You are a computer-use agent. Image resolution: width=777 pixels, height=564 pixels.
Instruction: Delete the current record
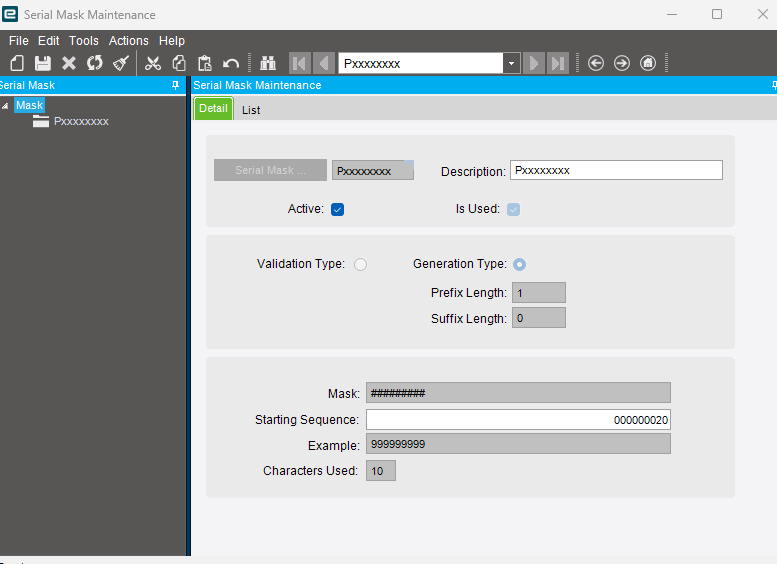point(69,63)
